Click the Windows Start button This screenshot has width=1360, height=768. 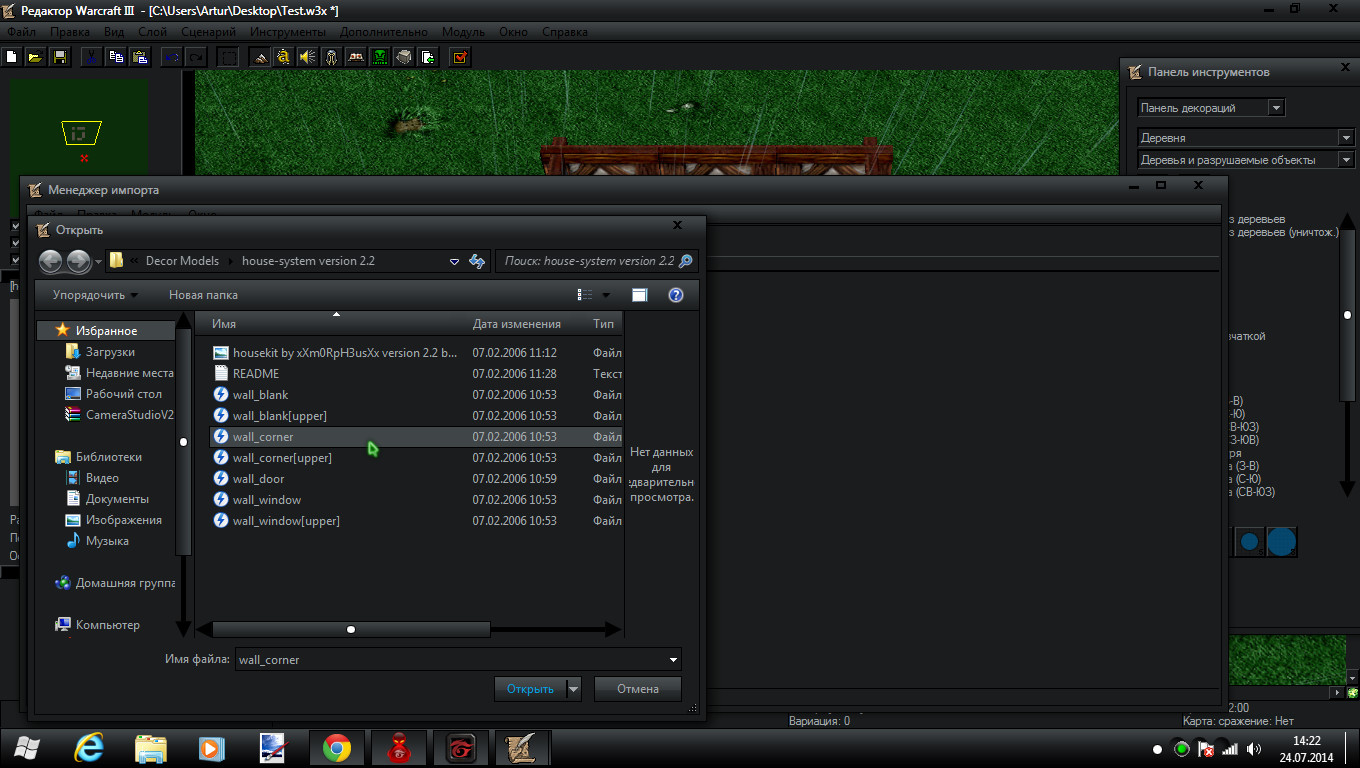27,747
